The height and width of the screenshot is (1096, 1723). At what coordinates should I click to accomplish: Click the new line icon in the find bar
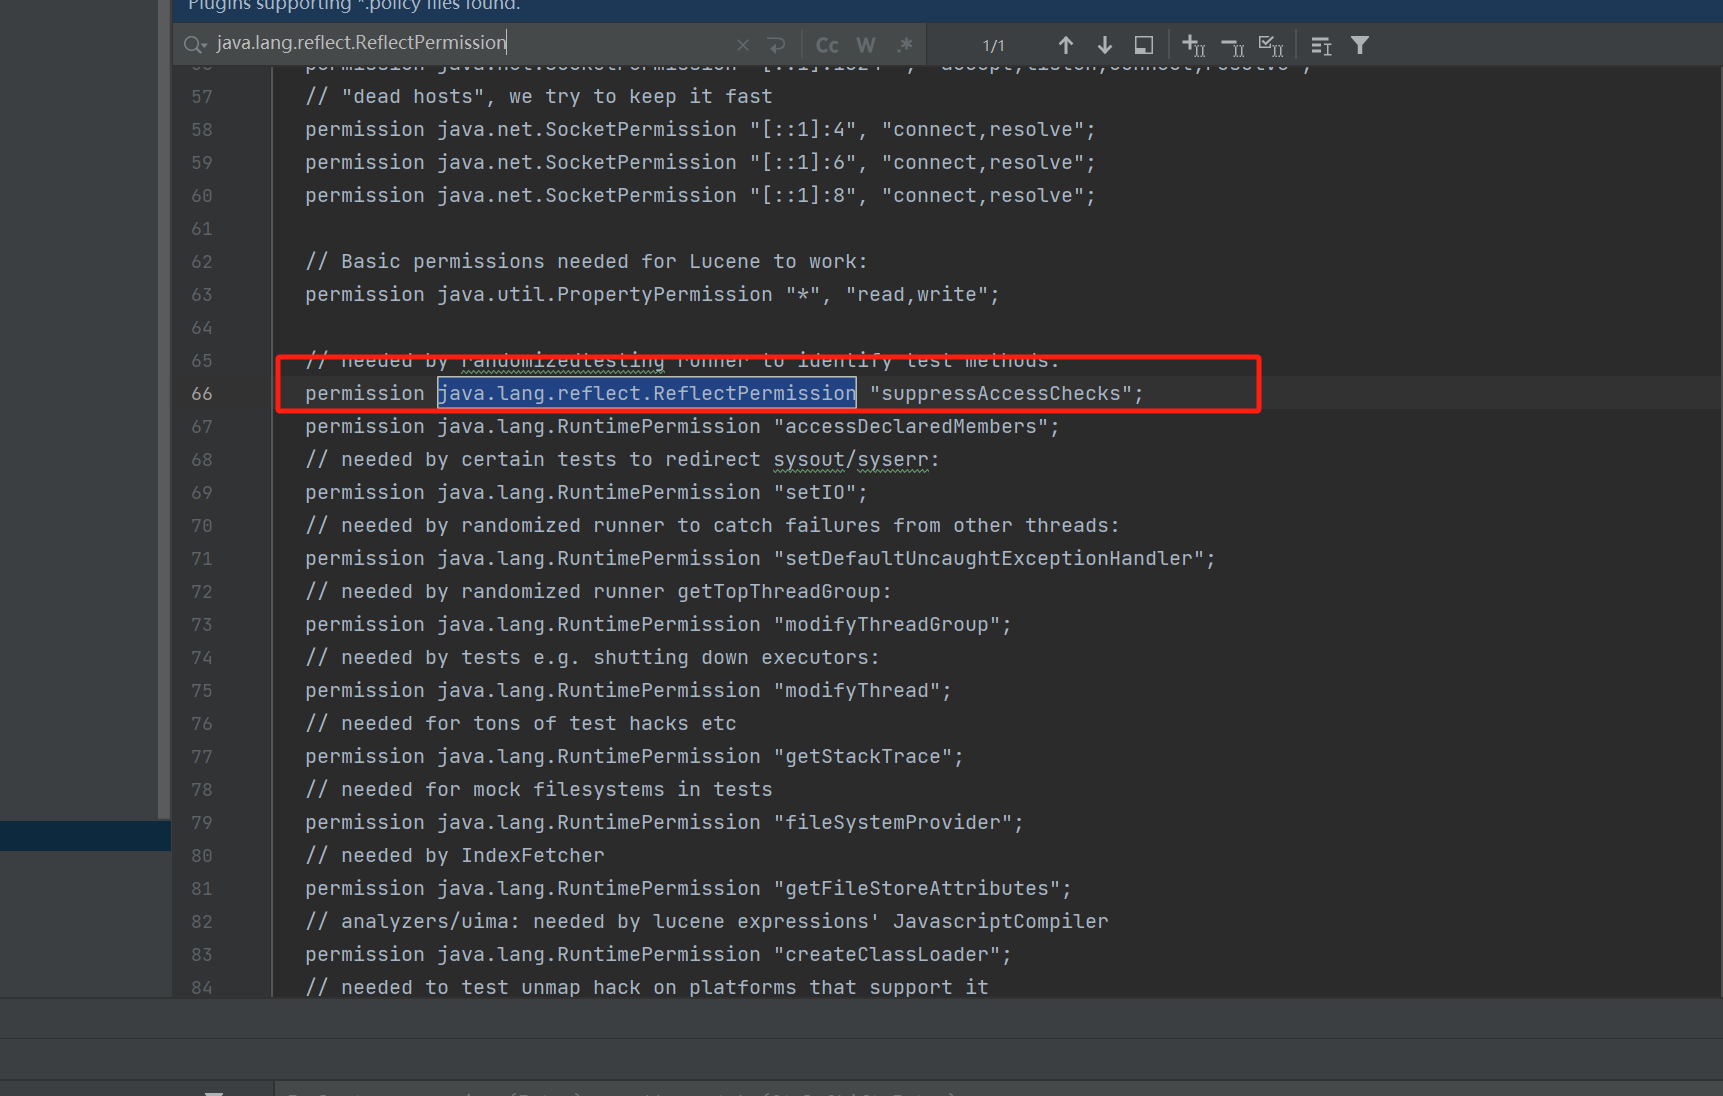tap(776, 45)
